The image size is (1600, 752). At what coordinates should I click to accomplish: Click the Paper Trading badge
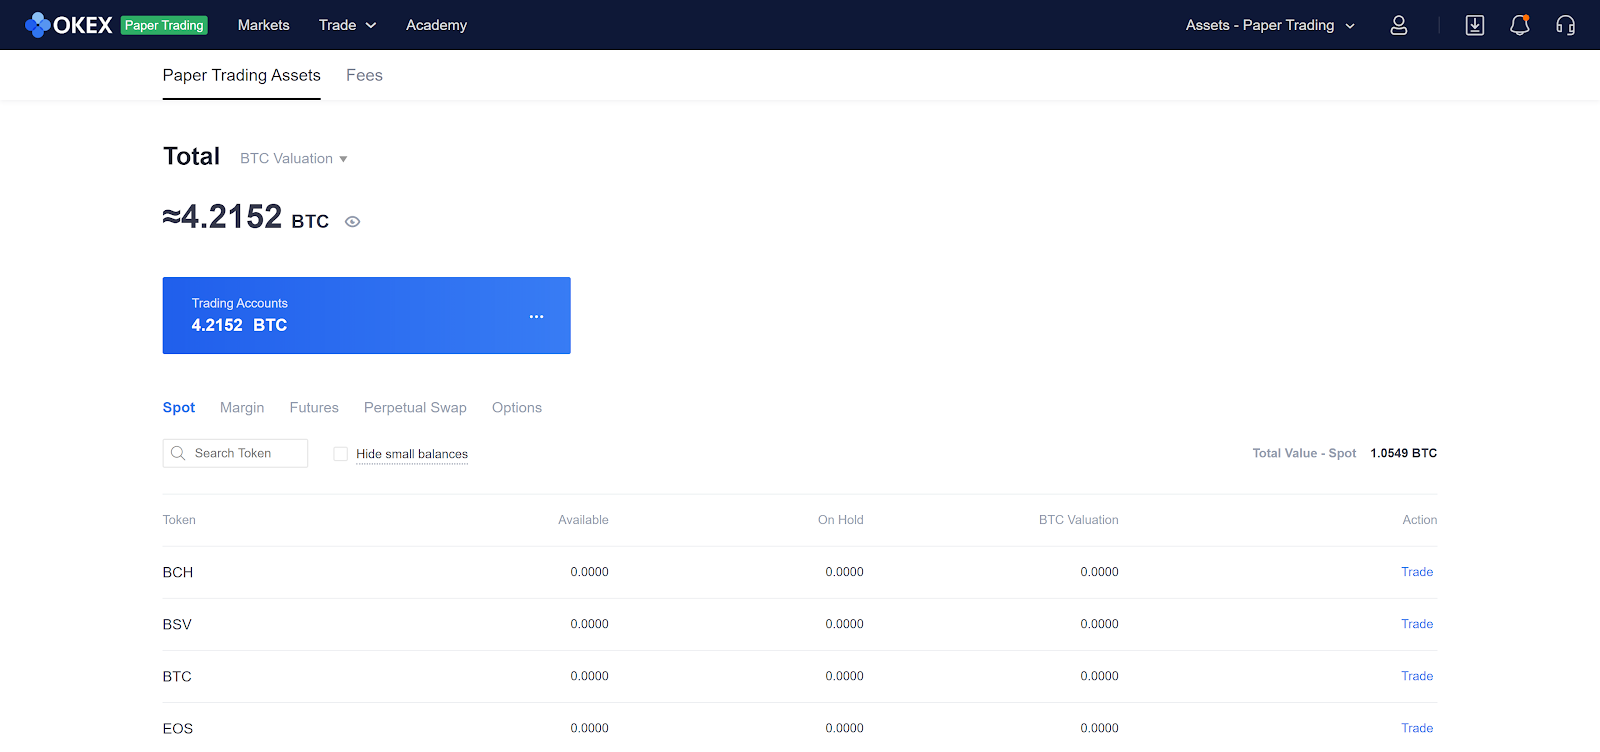(164, 25)
